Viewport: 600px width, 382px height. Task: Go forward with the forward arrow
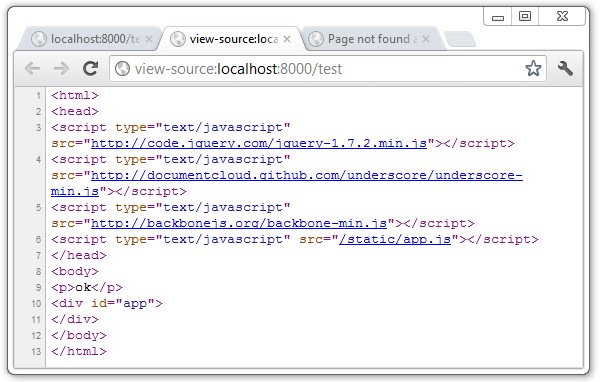(61, 69)
